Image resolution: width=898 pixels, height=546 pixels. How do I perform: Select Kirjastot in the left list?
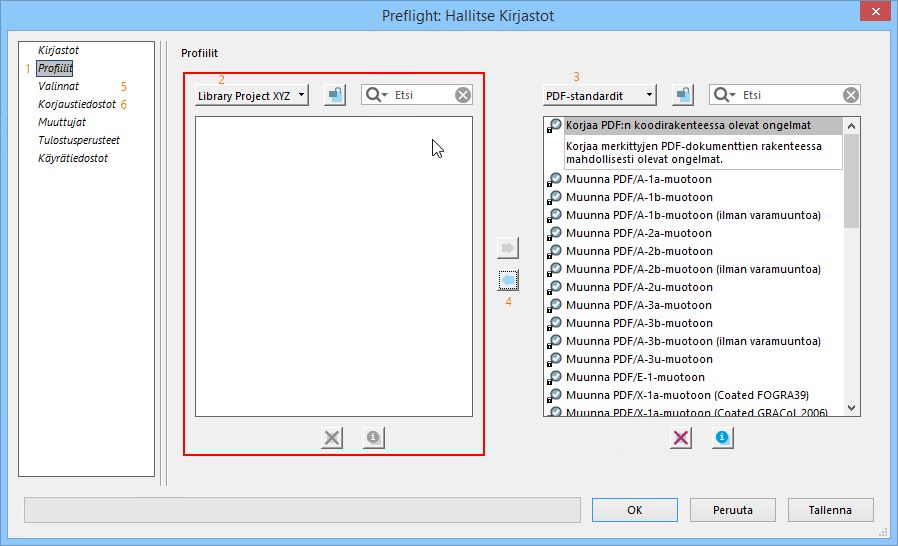tap(58, 50)
